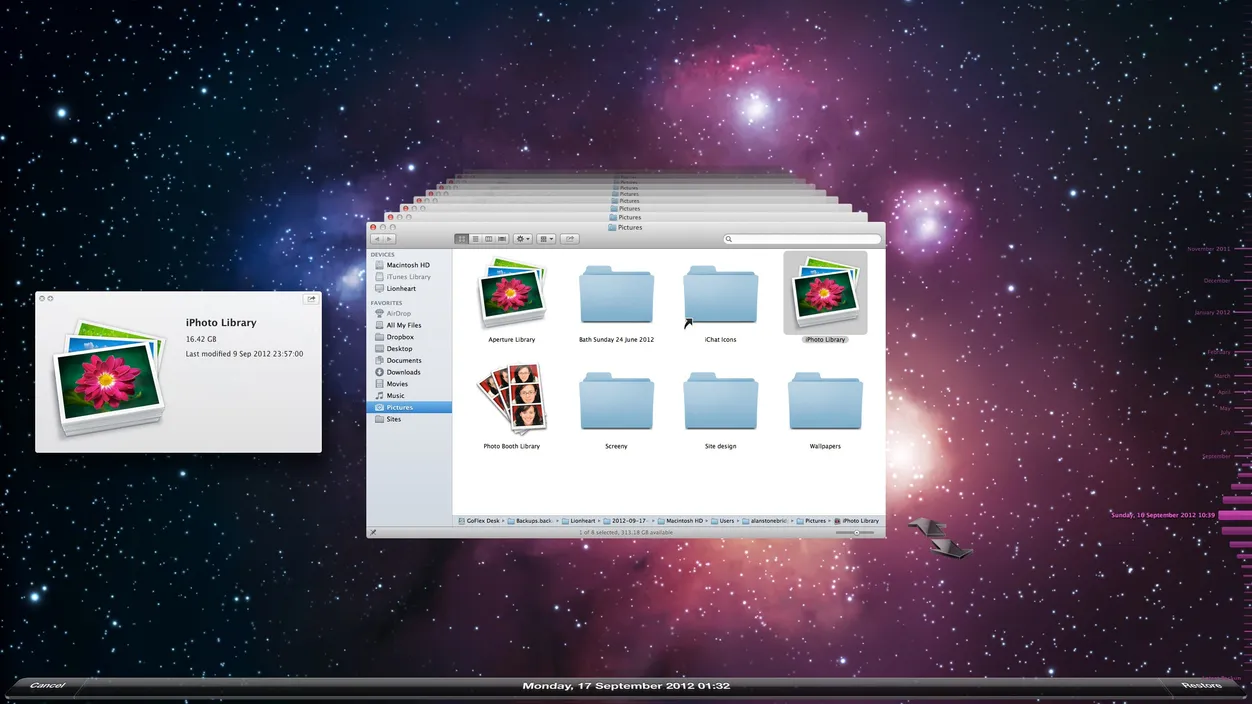
Task: Switch Finder to icon view
Action: point(461,239)
